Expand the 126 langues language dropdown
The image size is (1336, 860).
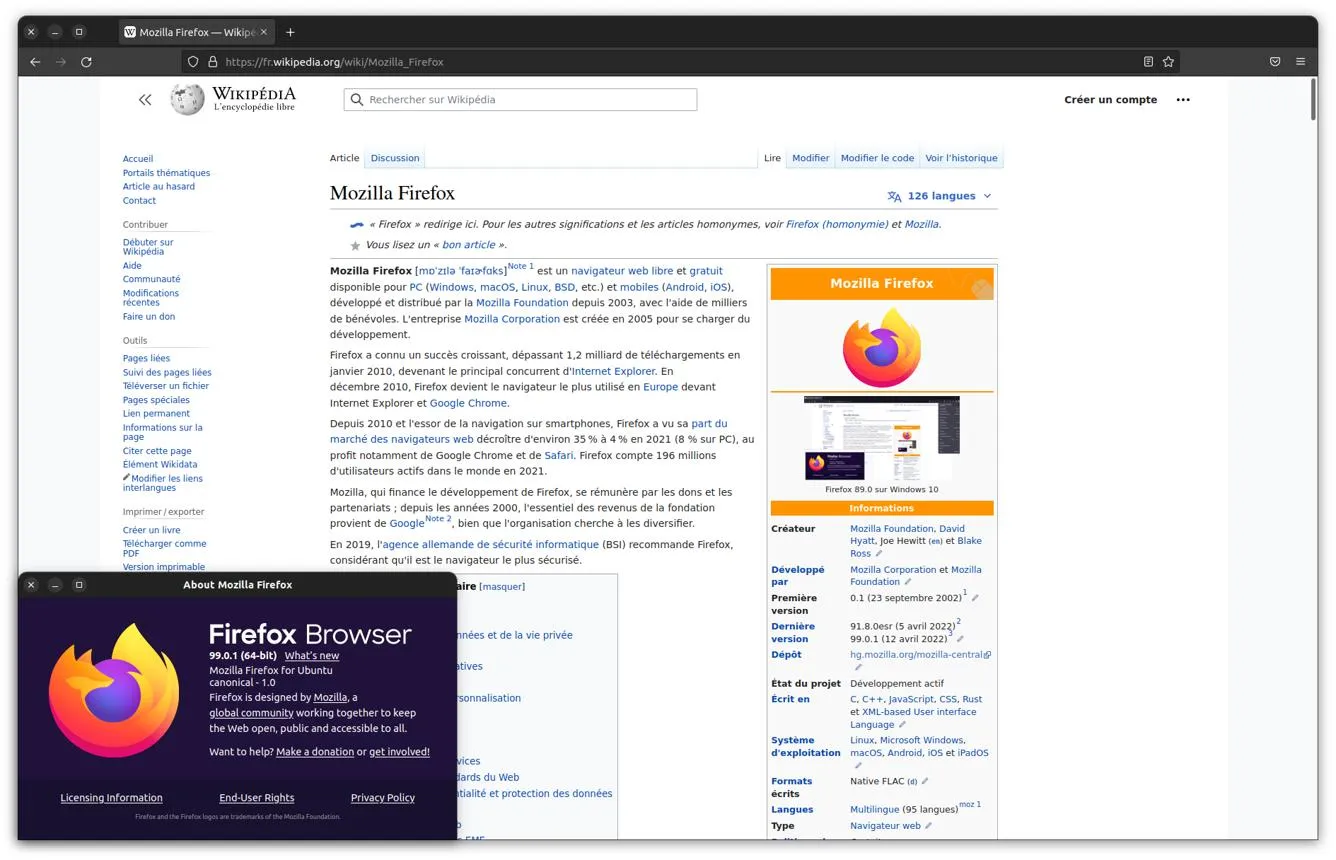[939, 196]
